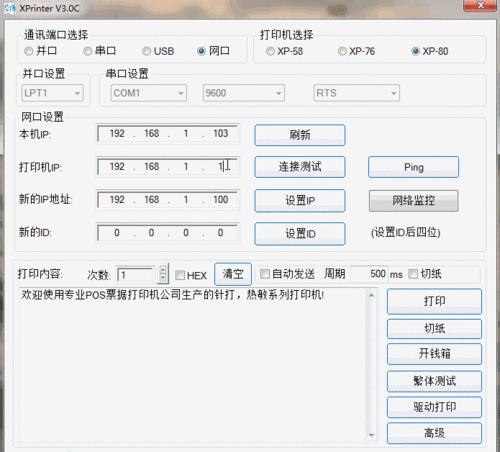
Task: Select the 网口 network port radio button
Action: [201, 51]
